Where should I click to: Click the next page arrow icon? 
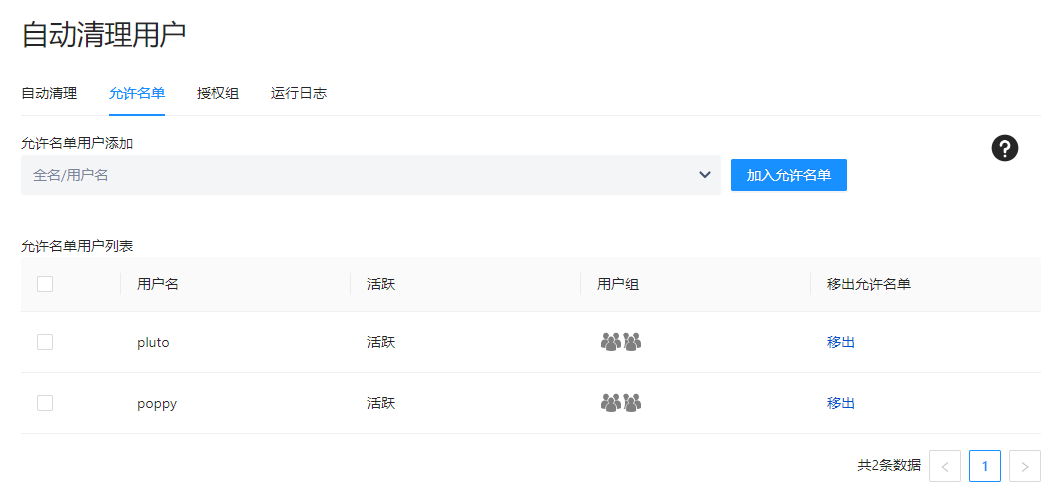coord(1025,466)
